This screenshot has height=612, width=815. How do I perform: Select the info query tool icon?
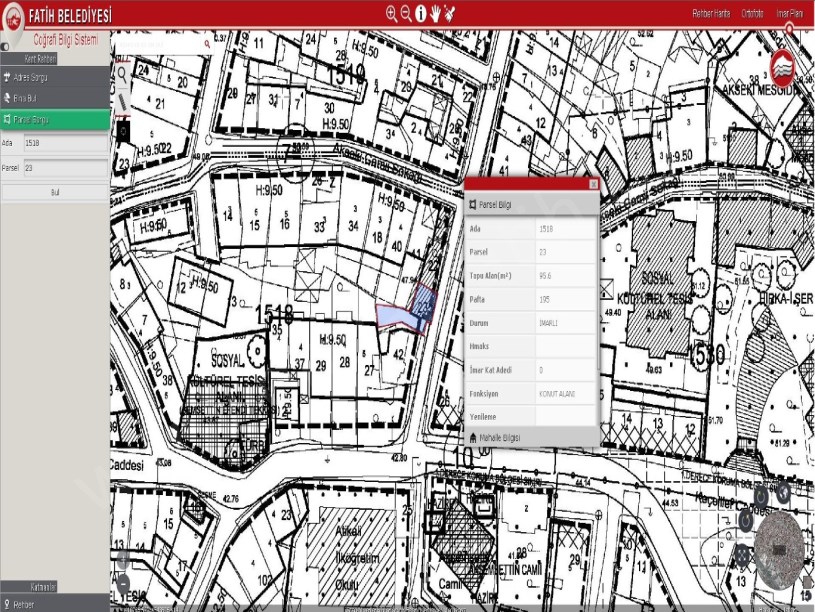421,14
